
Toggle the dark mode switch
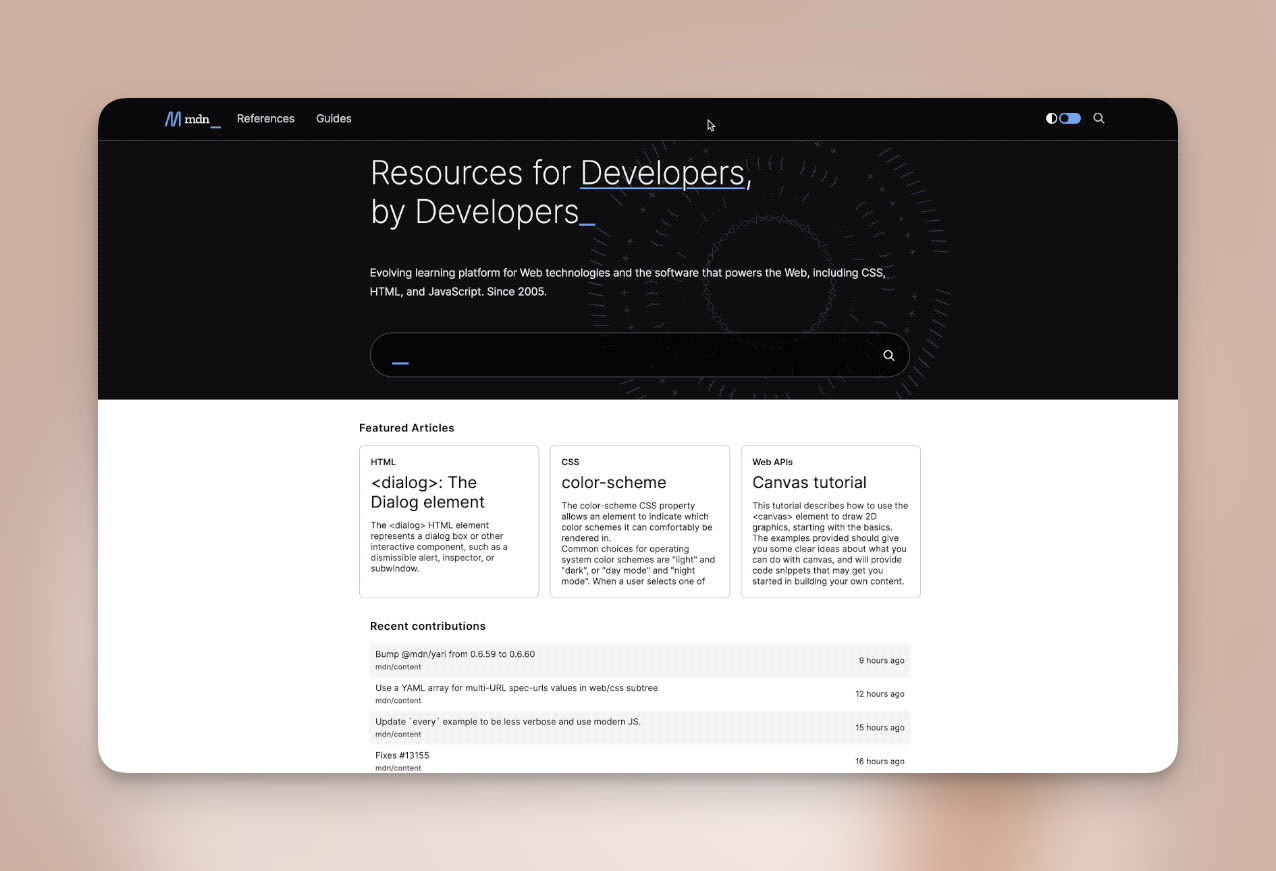(1070, 118)
